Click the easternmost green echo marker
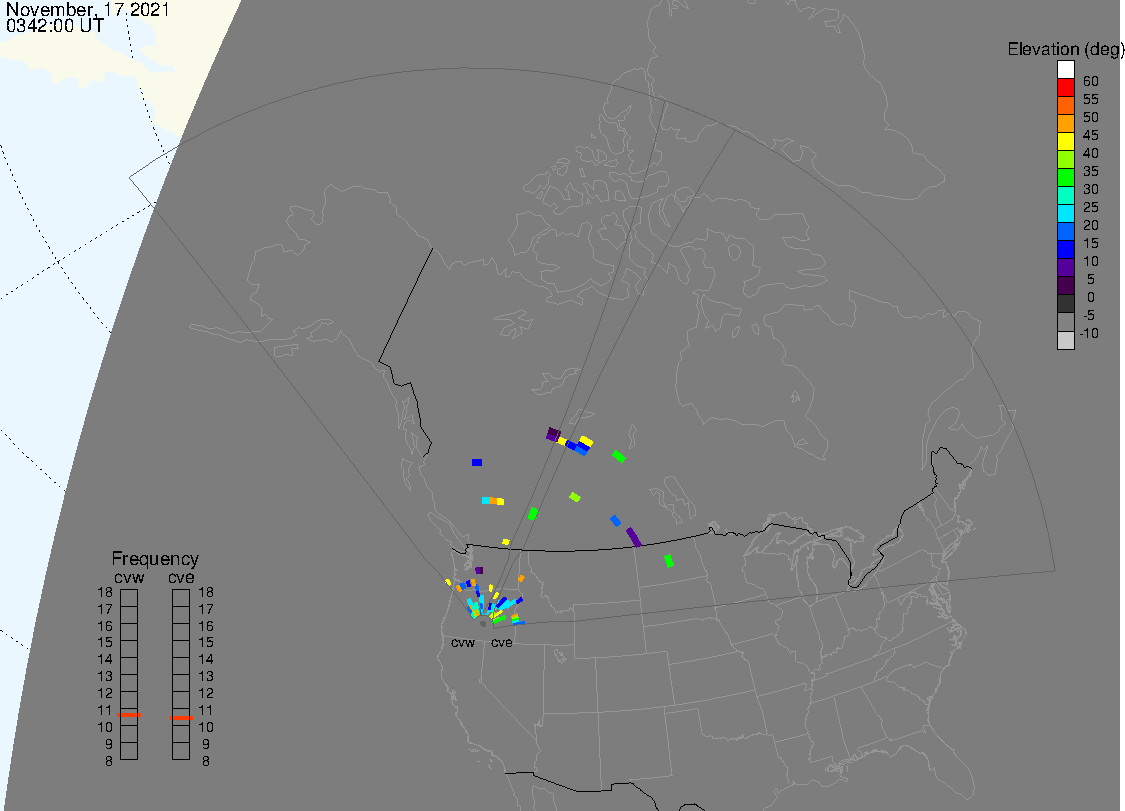The image size is (1125, 811). point(669,561)
